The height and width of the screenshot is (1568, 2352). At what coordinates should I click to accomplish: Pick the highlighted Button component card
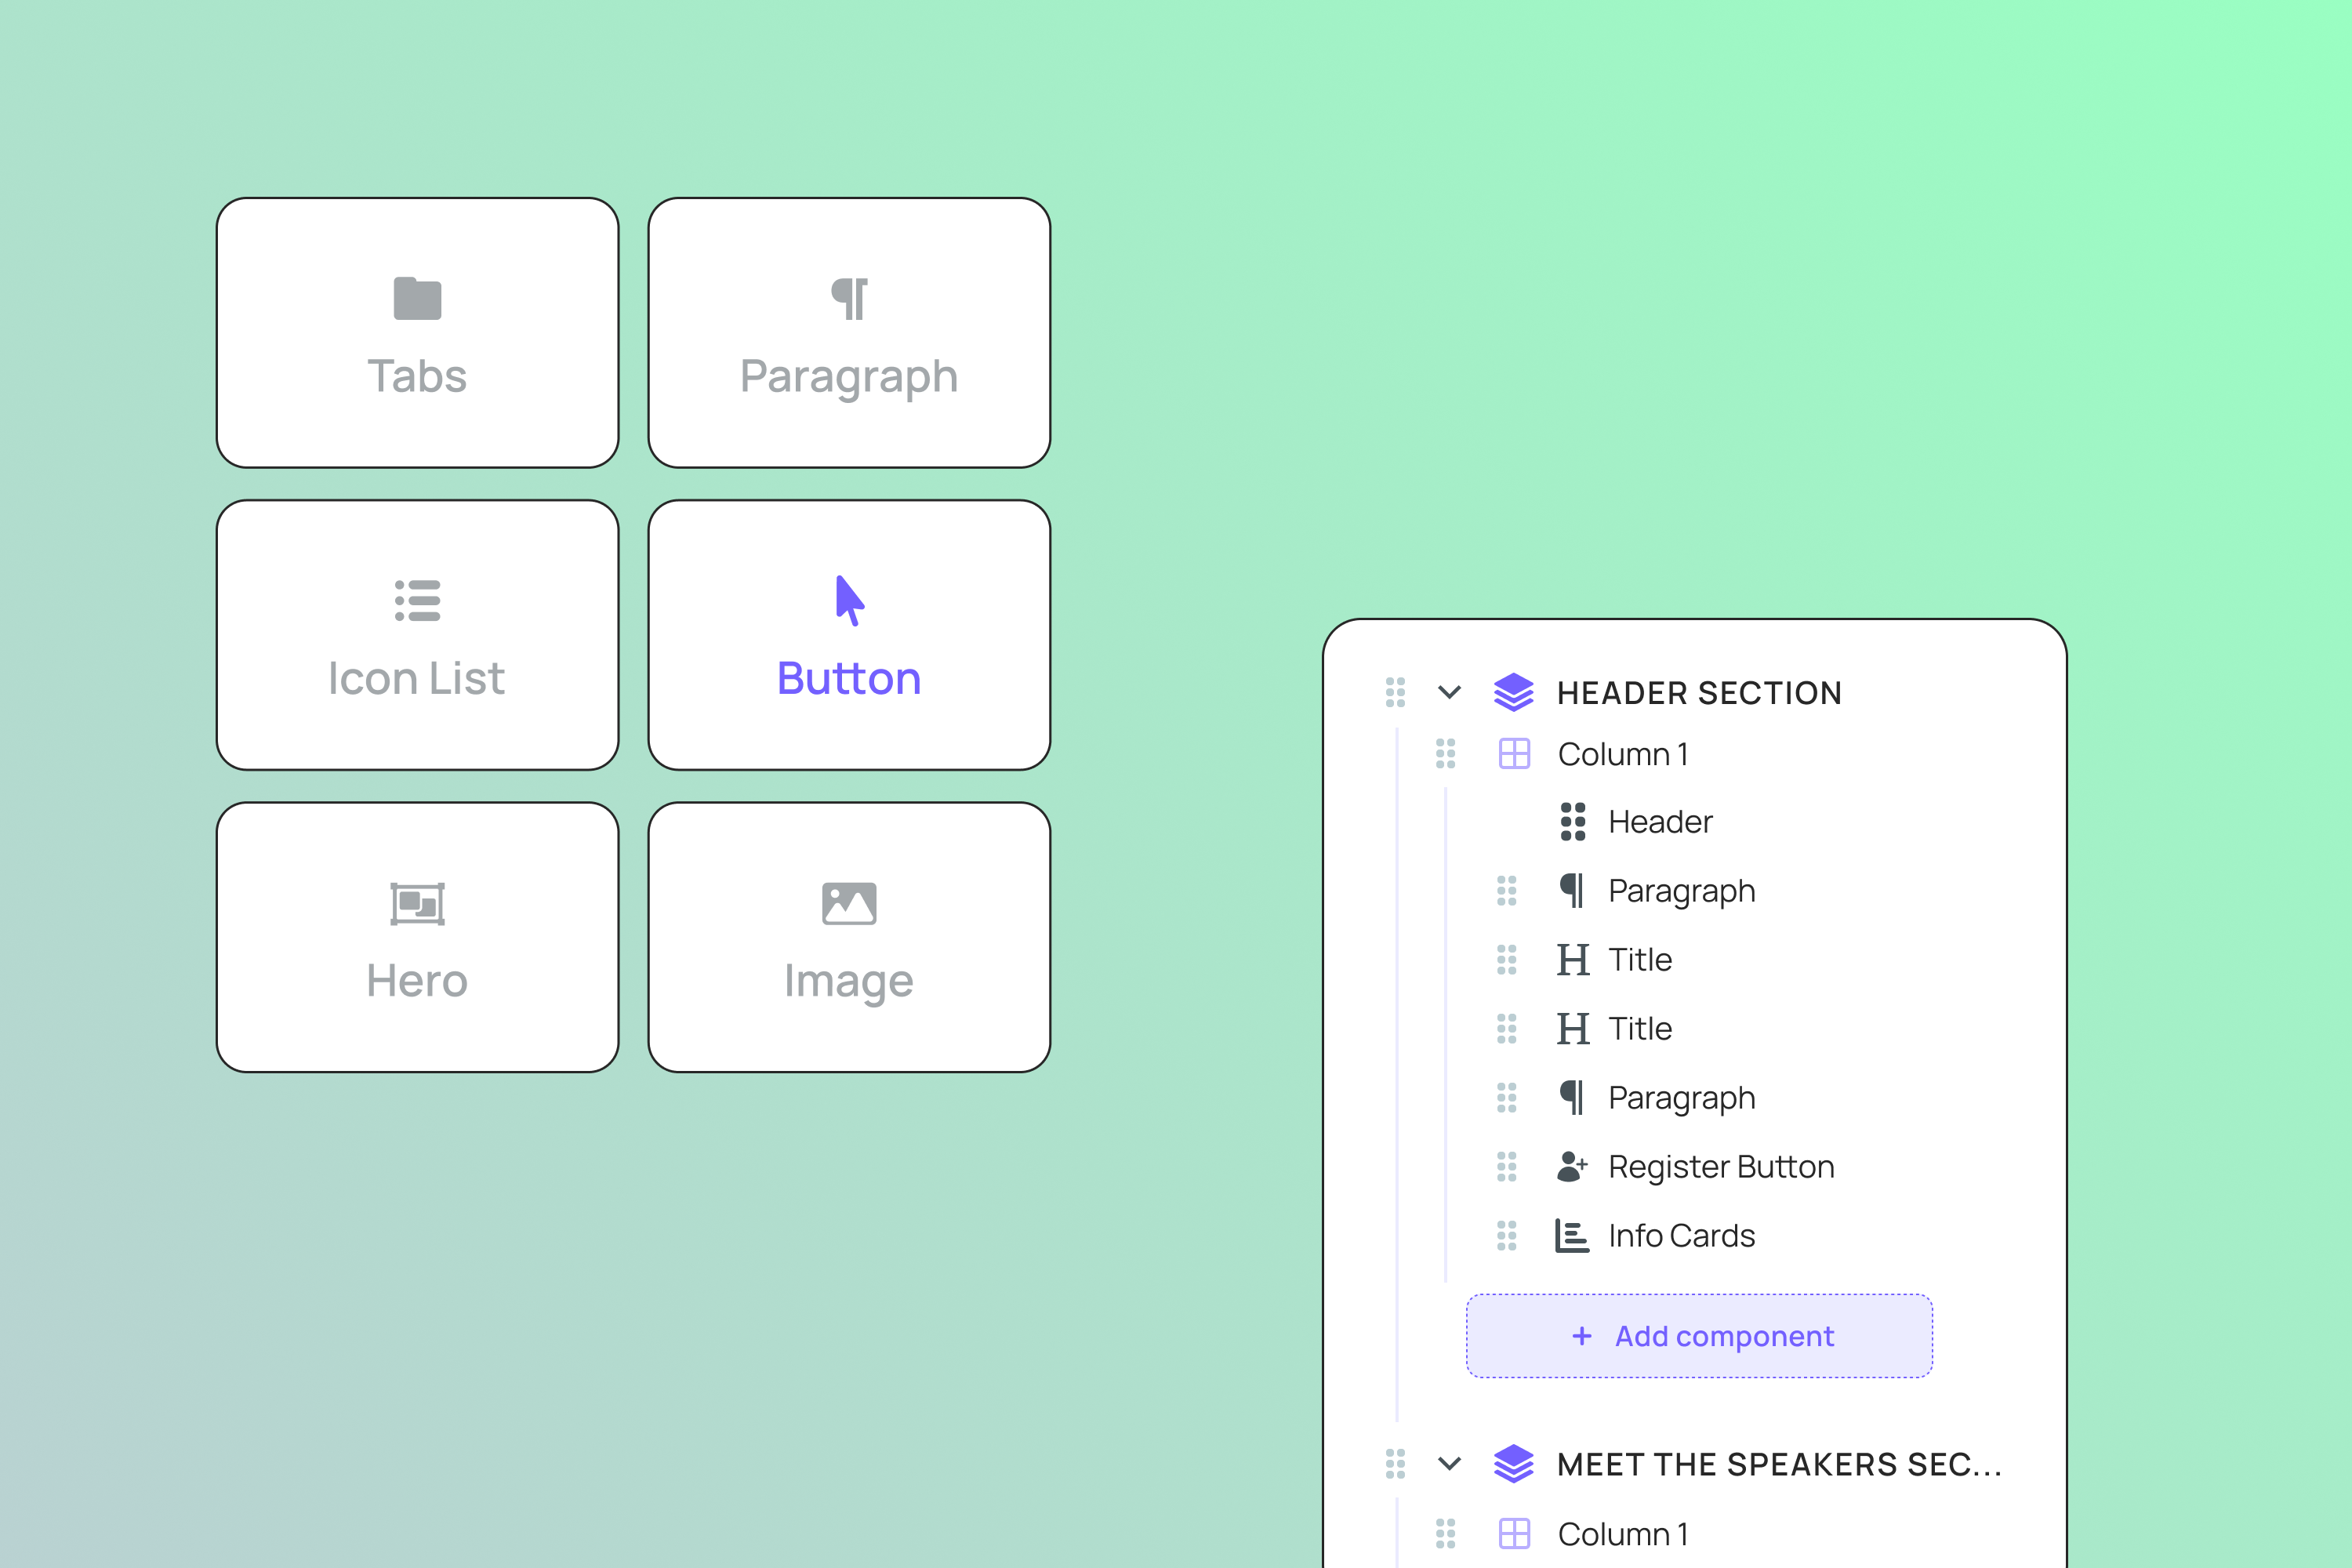(x=849, y=635)
